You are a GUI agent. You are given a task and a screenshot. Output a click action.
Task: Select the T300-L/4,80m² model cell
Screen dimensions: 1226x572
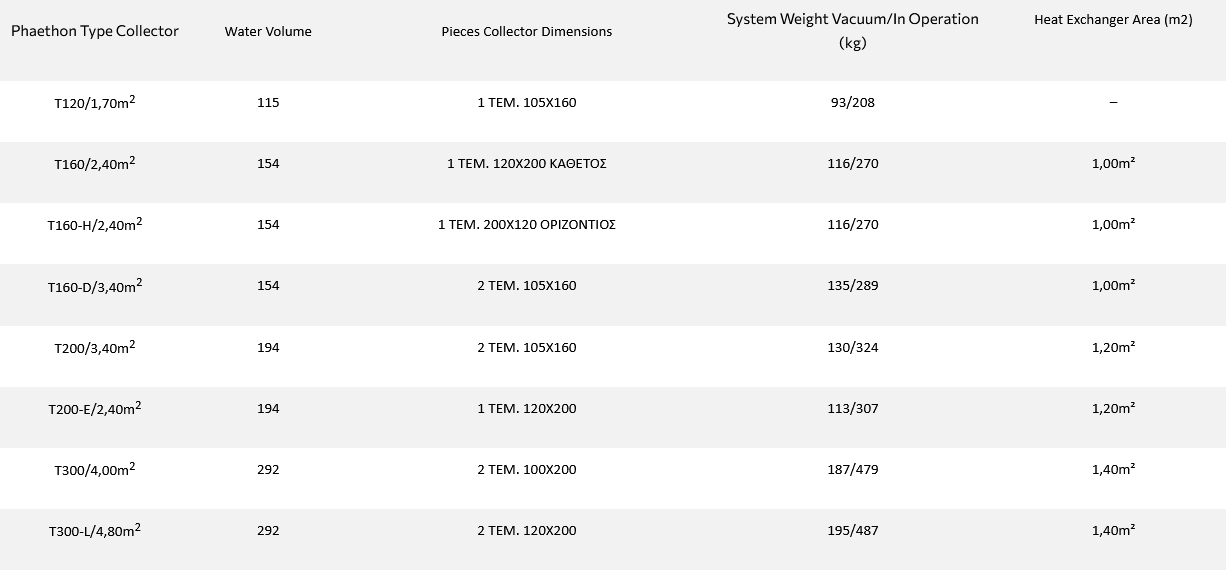95,531
